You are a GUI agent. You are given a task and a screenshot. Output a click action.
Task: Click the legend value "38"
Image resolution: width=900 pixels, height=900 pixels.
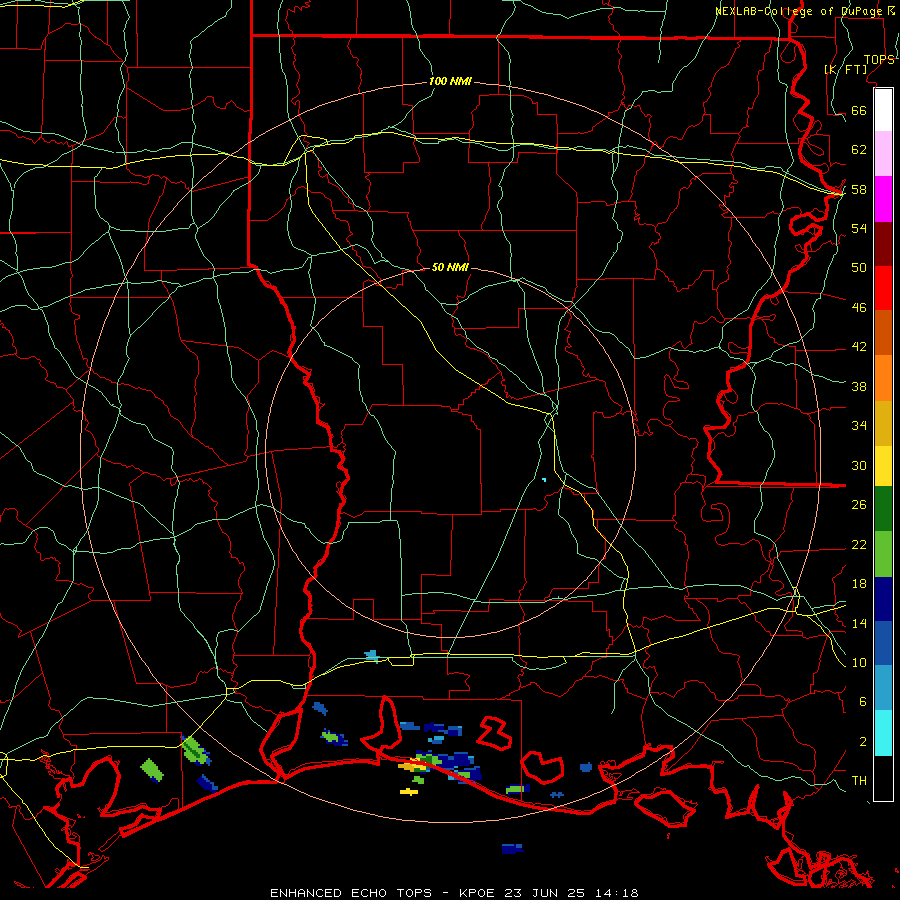pyautogui.click(x=859, y=386)
